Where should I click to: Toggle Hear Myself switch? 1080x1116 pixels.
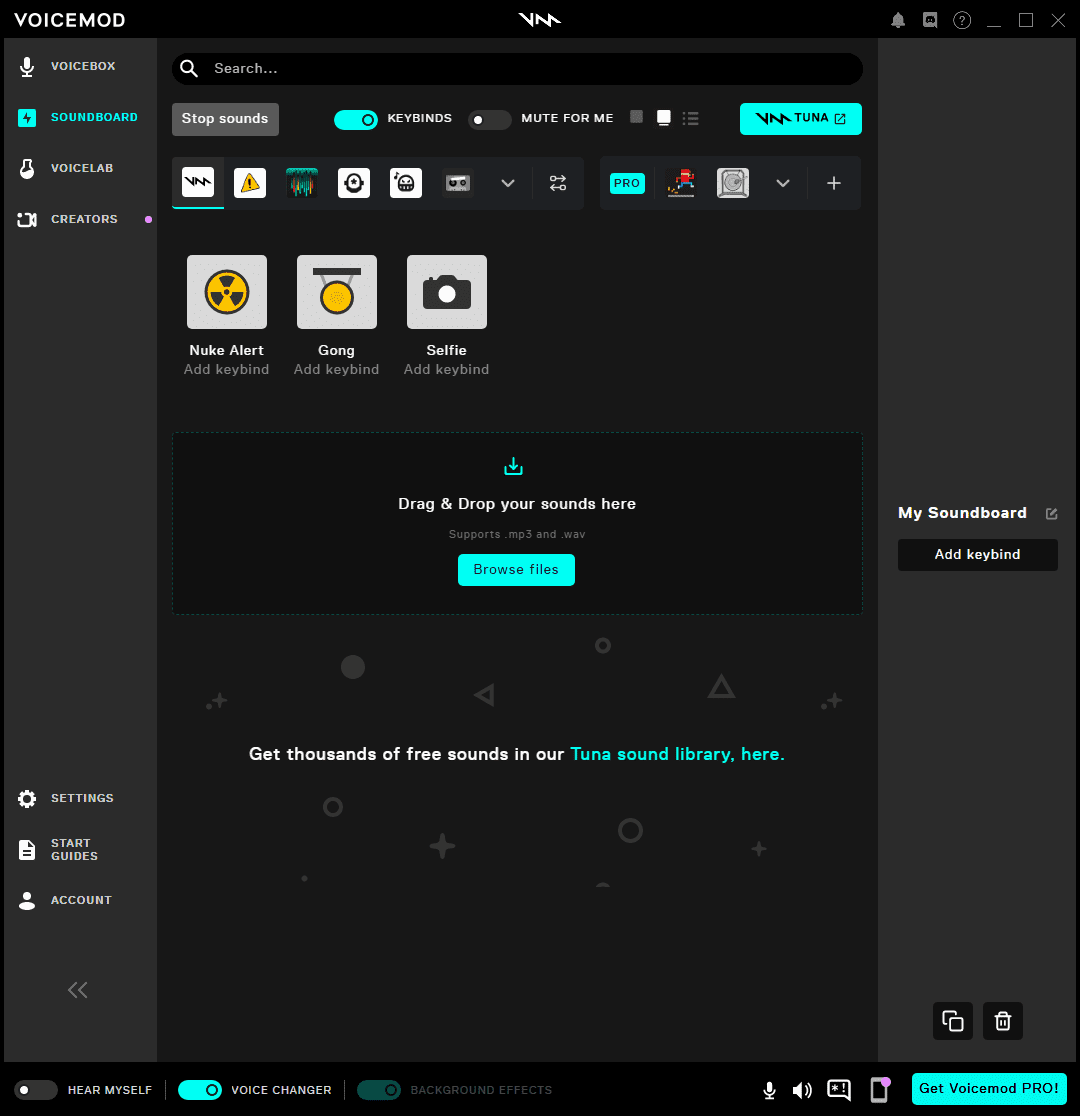pyautogui.click(x=36, y=1090)
